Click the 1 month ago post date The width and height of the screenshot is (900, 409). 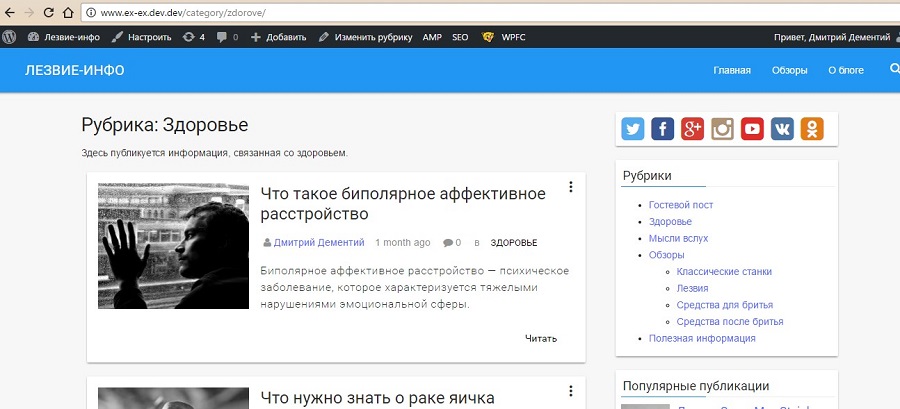tap(402, 243)
